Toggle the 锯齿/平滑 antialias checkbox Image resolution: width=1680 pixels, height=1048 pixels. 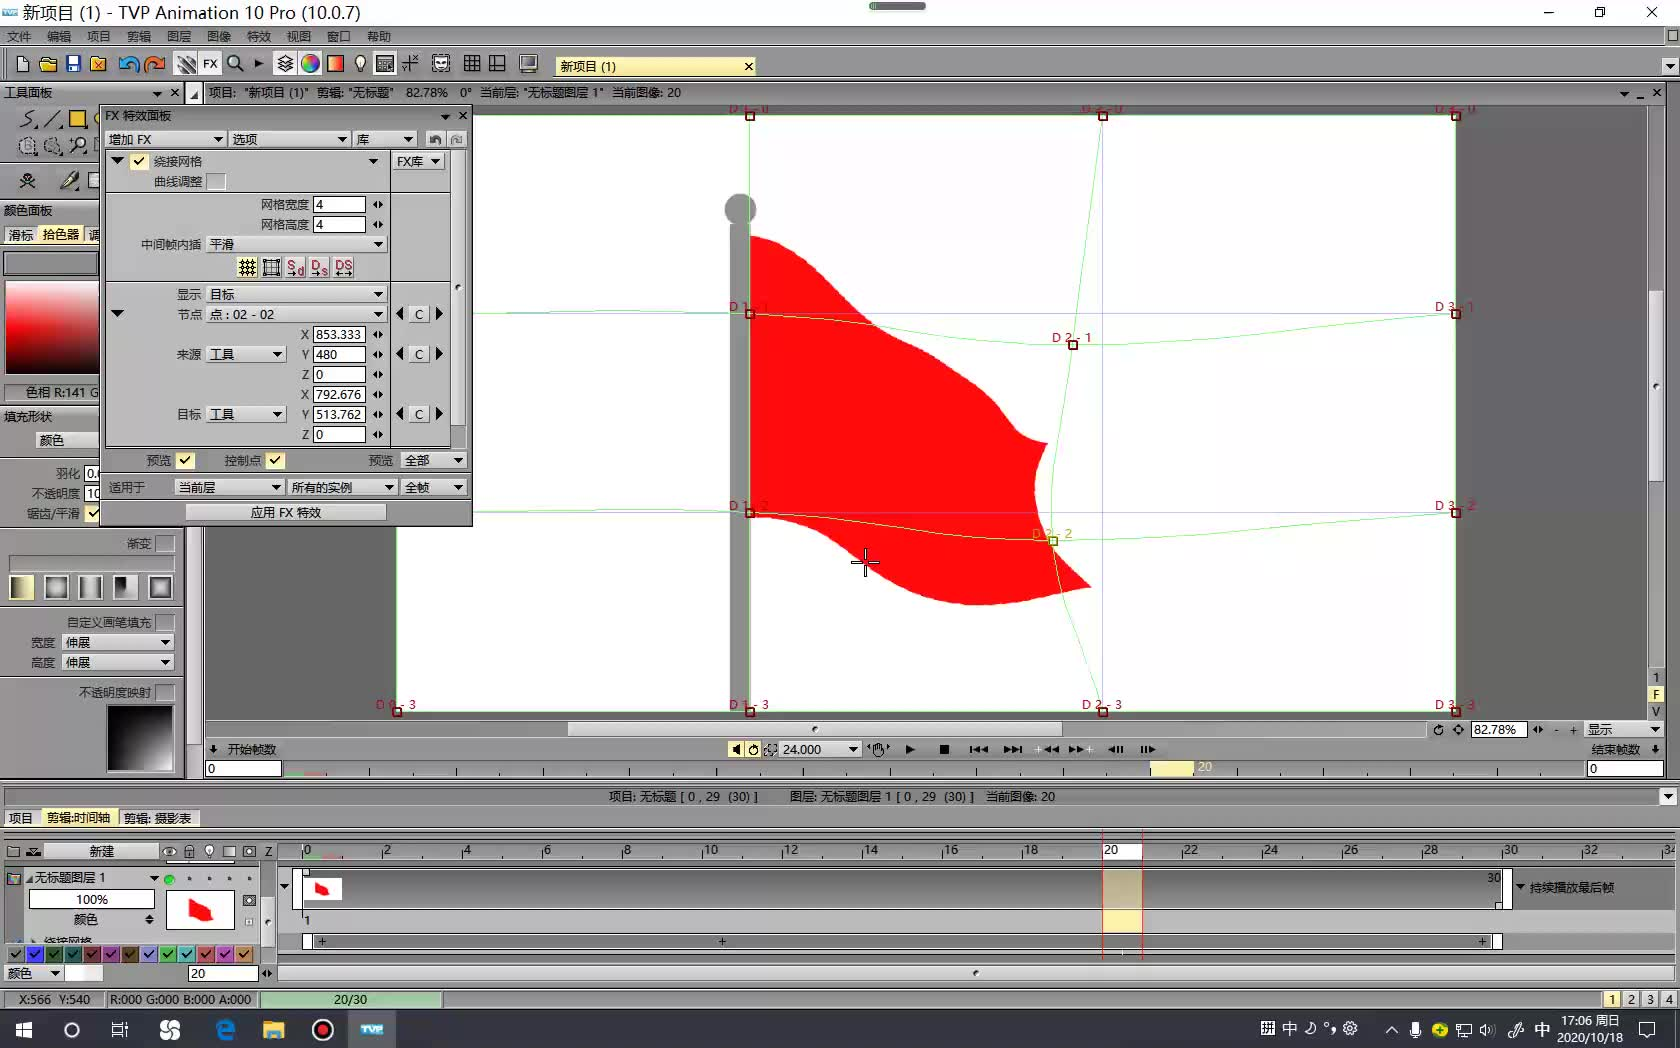(92, 513)
